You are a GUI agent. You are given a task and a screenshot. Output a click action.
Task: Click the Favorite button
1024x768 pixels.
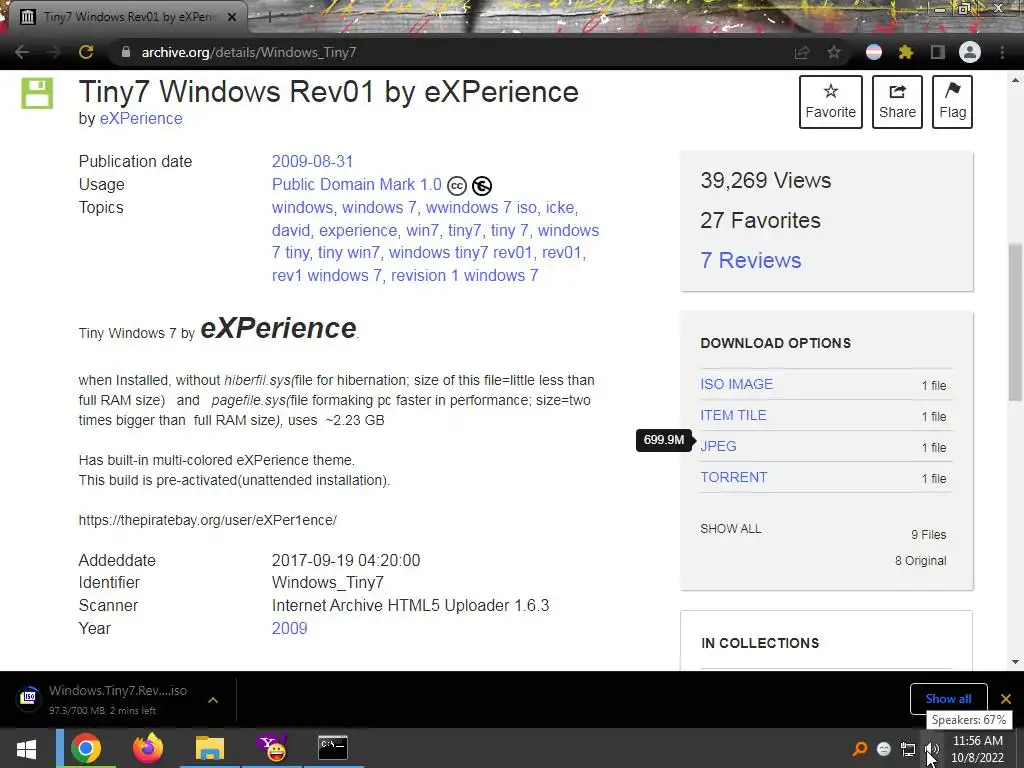click(831, 102)
